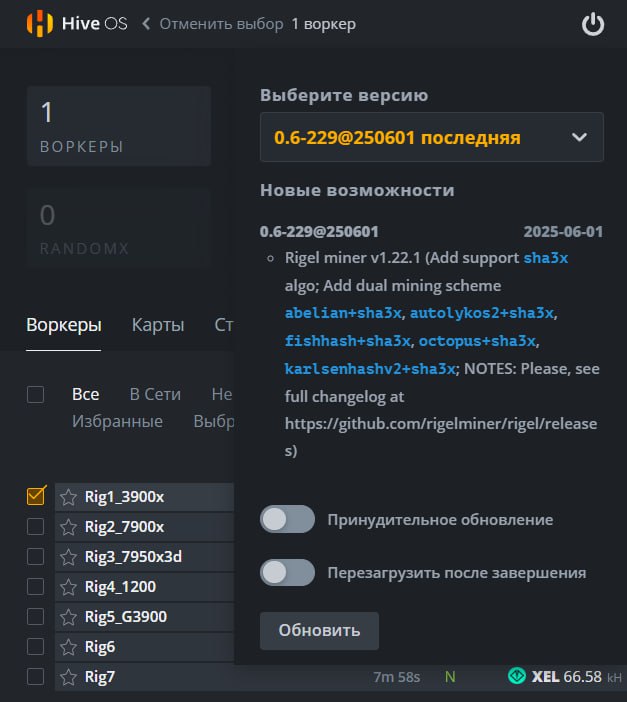Uncheck the Rig1_3900x checkbox
This screenshot has height=702, width=627.
(35, 497)
